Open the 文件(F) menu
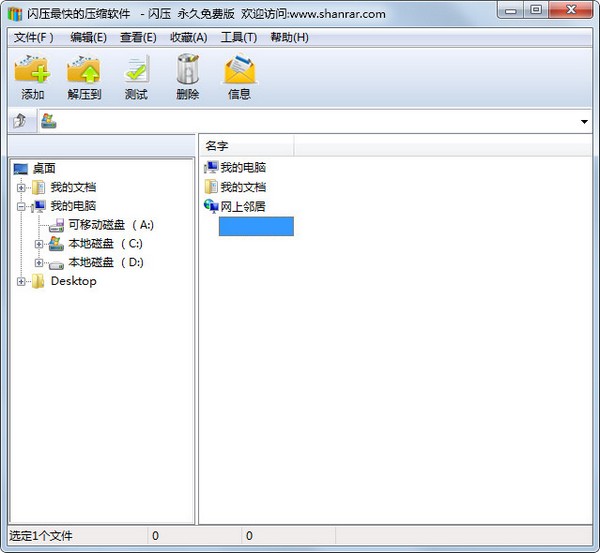The image size is (600, 553). (34, 38)
